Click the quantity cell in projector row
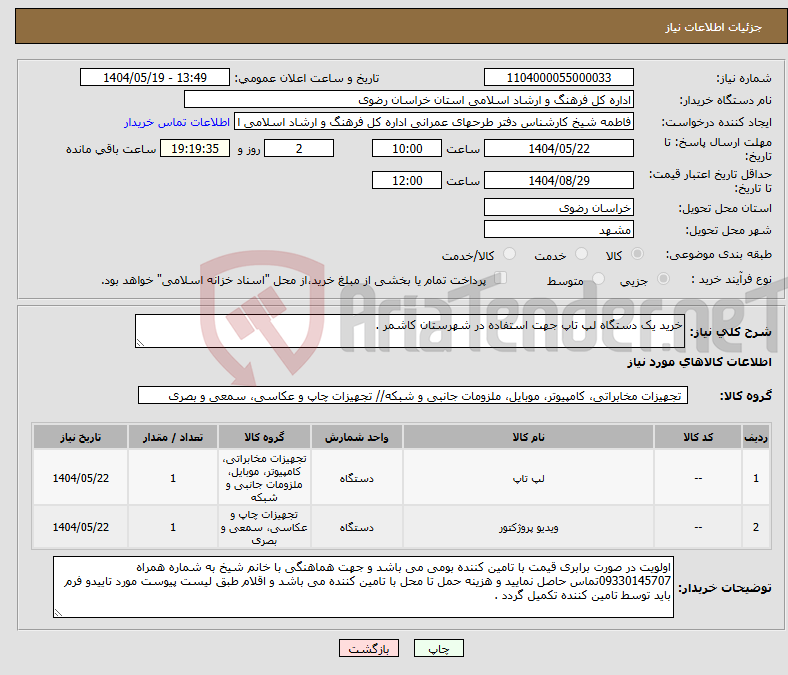788x675 pixels. [x=173, y=527]
